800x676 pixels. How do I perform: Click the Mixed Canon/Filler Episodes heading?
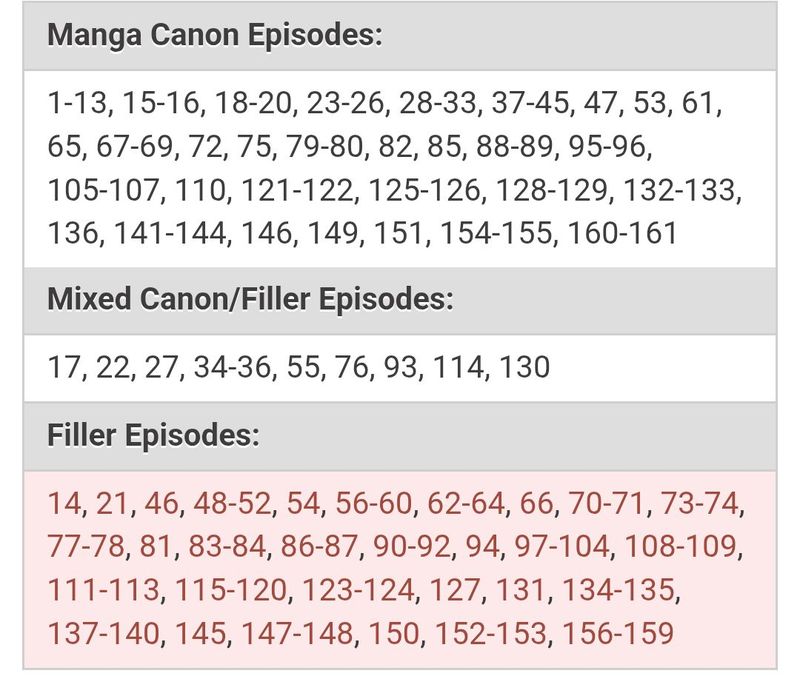coord(250,301)
